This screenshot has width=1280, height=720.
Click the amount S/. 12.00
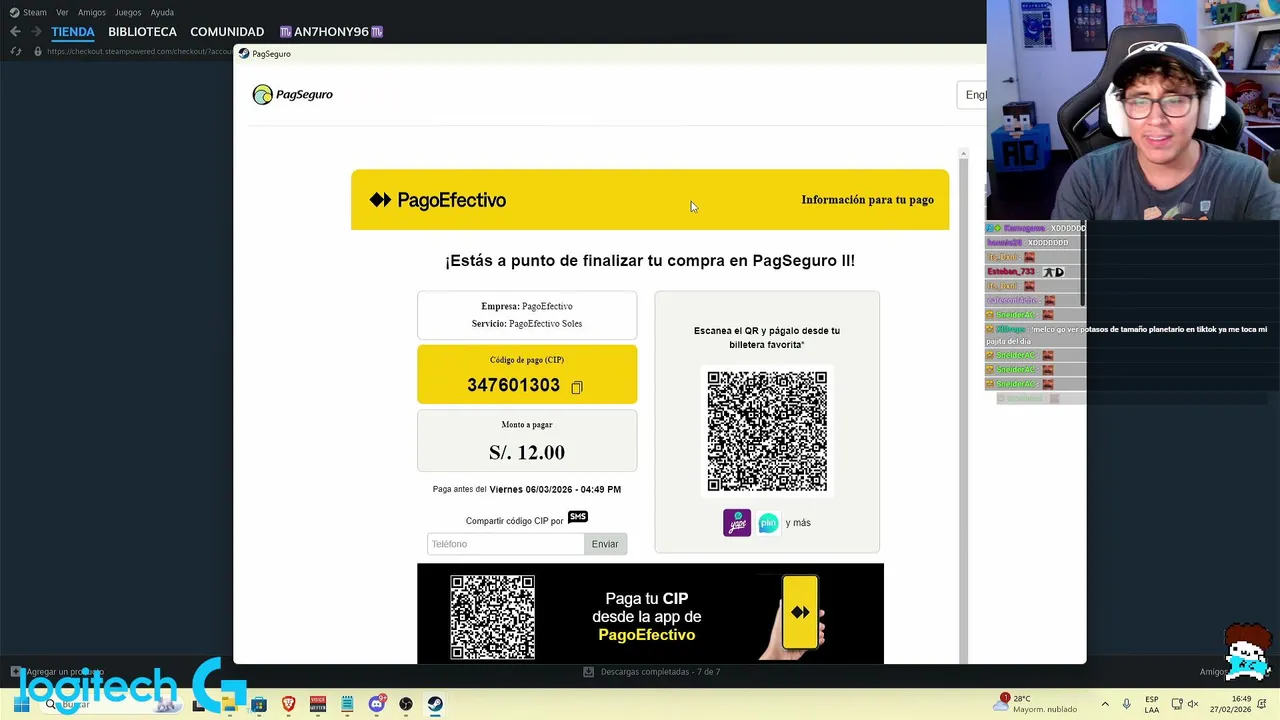pyautogui.click(x=527, y=453)
